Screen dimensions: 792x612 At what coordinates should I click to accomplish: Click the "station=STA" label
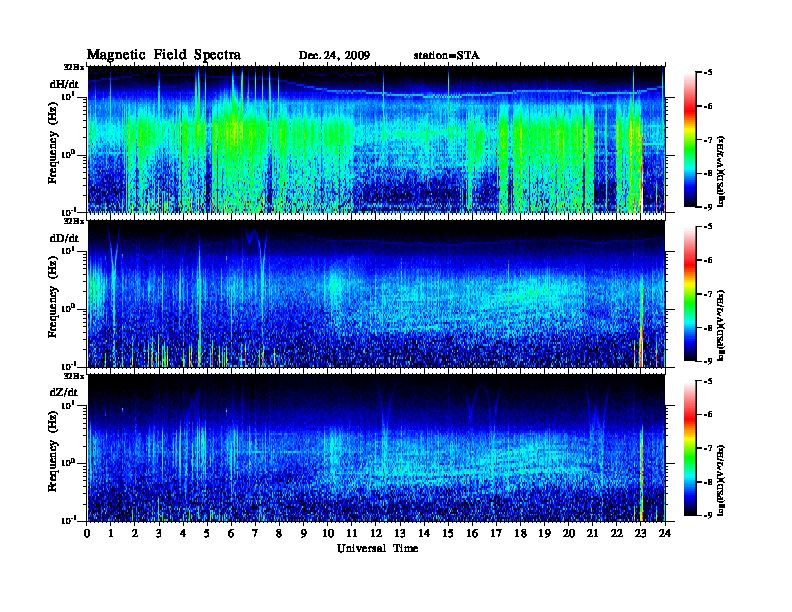point(447,55)
